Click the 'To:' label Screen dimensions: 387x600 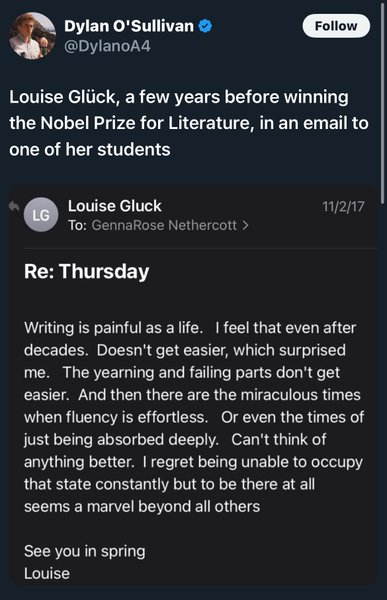77,225
